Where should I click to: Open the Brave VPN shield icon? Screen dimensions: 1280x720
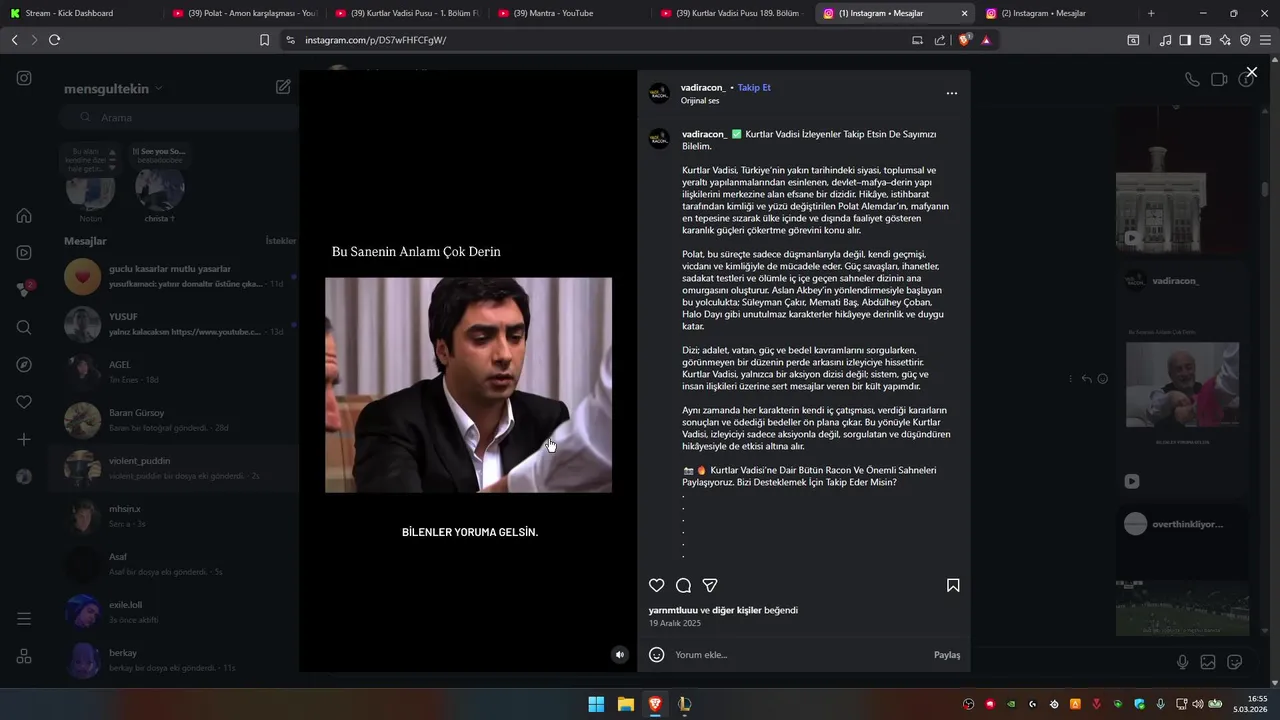click(1245, 40)
